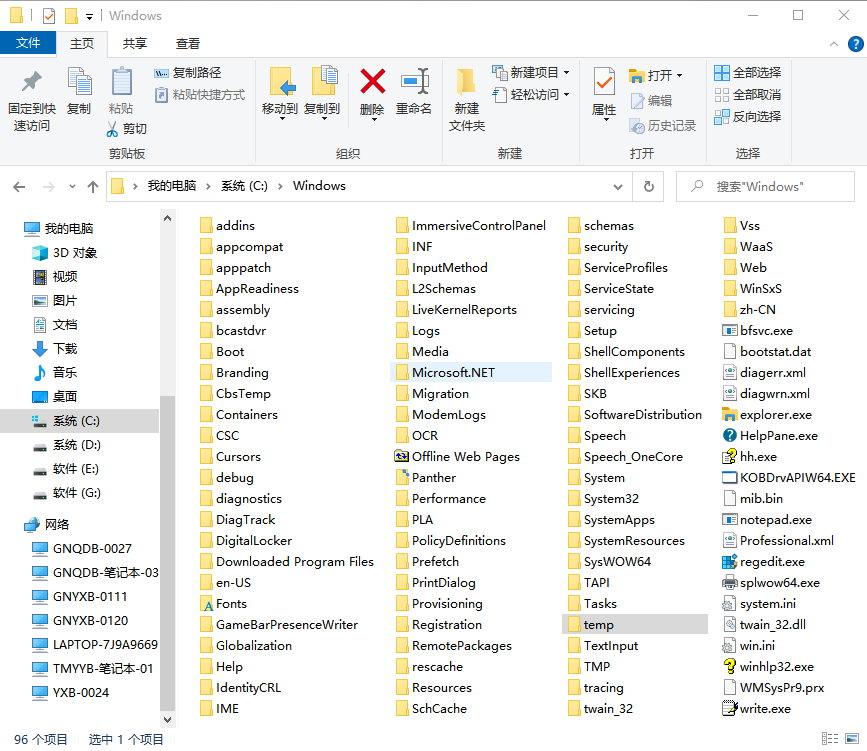Click the rename (重命名) ribbon icon
This screenshot has height=751, width=867.
pos(415,81)
